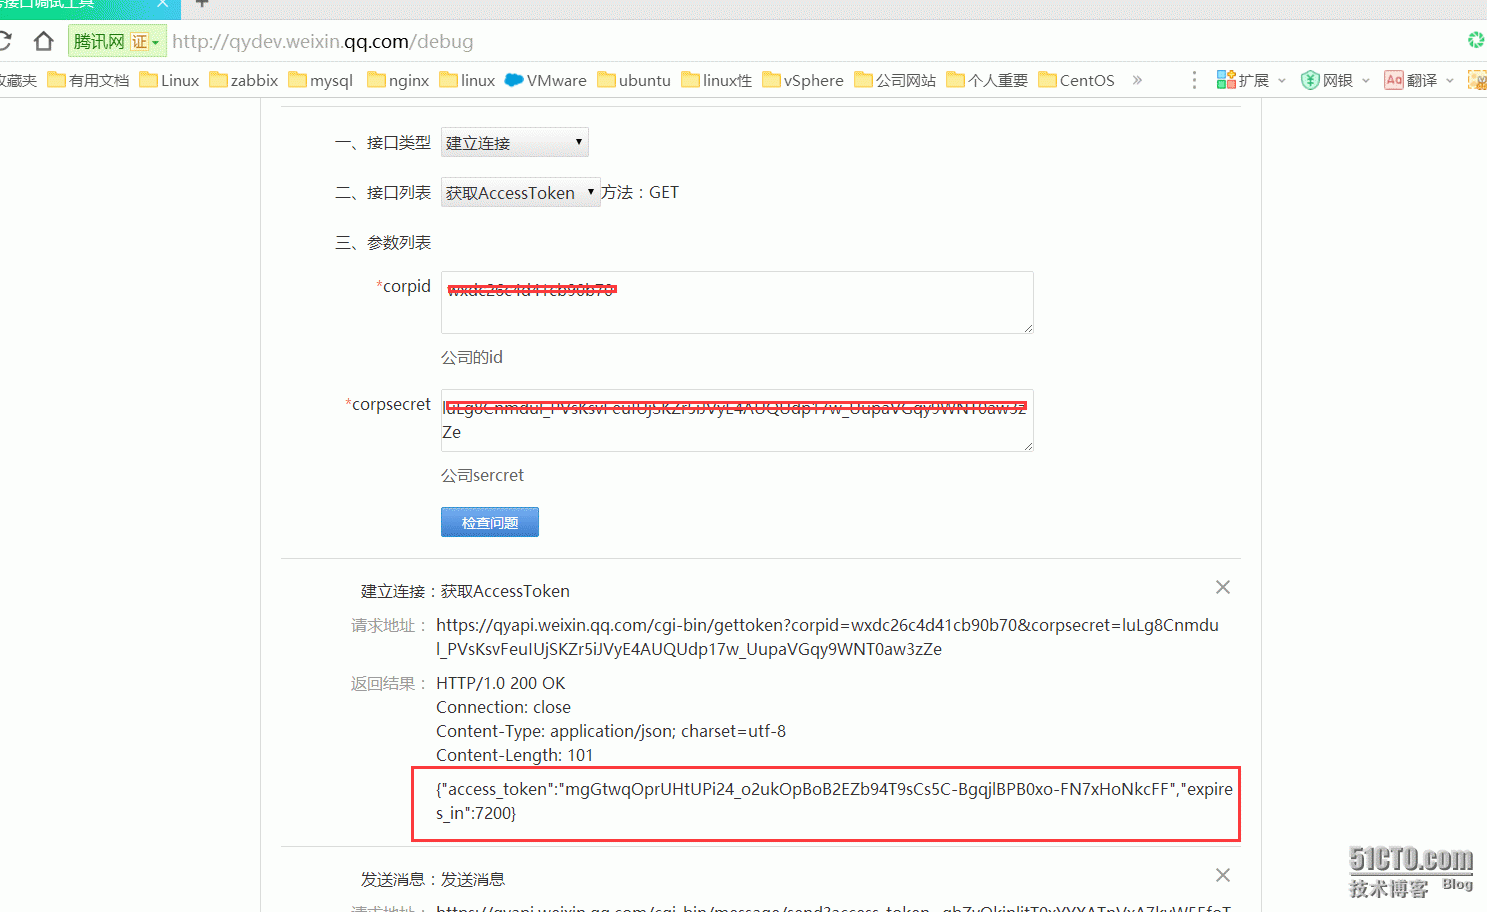Click the vertical dots bookmark bar separator menu

pyautogui.click(x=1194, y=80)
